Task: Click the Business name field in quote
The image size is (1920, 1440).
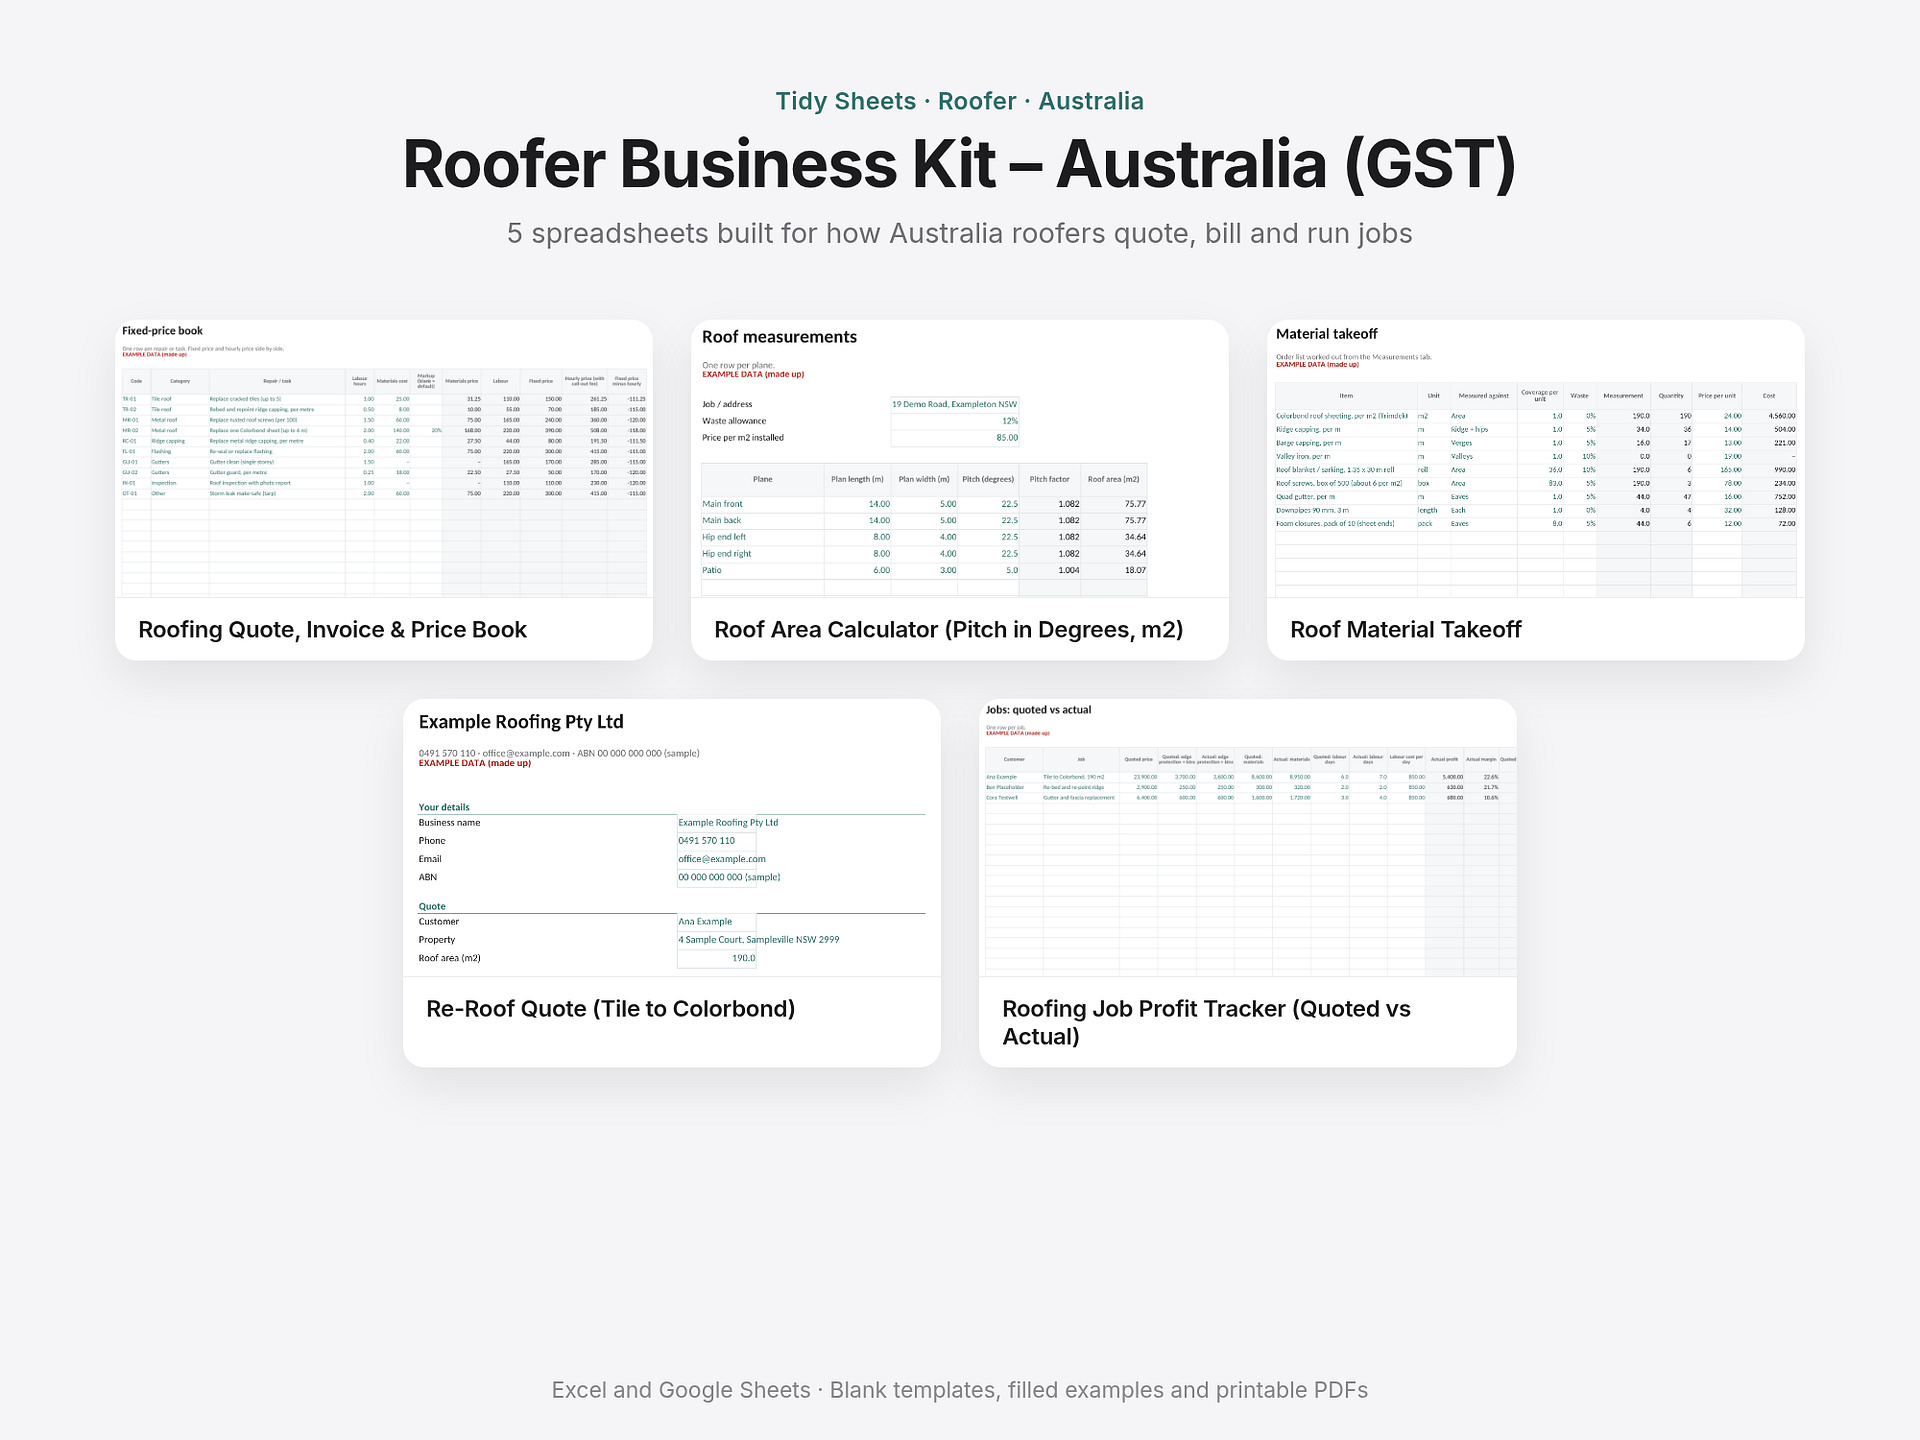Action: click(x=728, y=823)
